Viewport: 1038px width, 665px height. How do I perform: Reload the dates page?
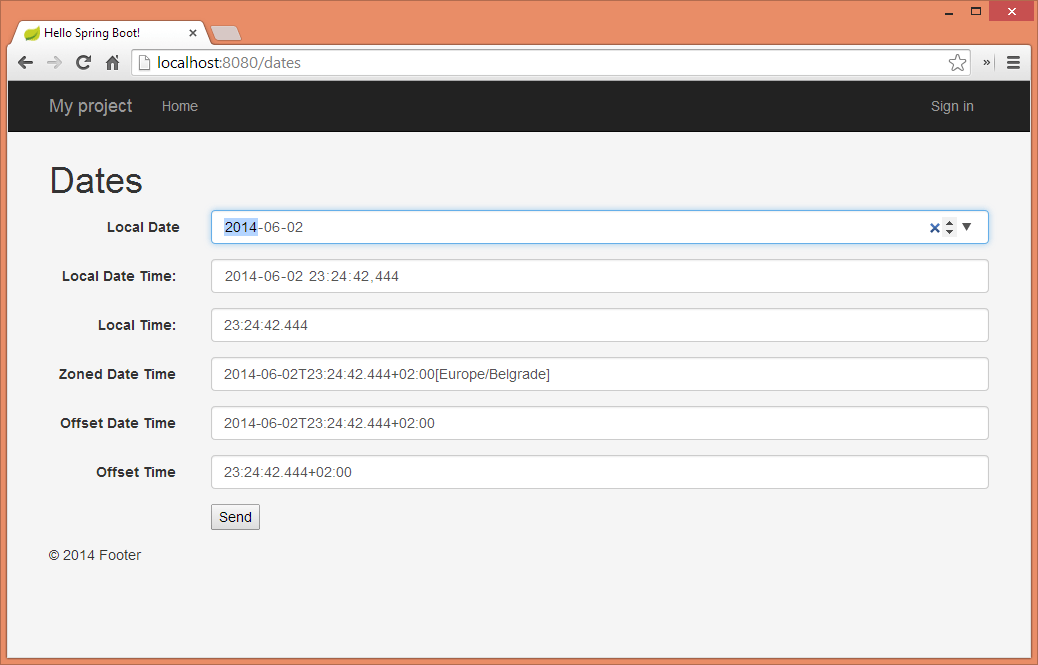[x=83, y=62]
